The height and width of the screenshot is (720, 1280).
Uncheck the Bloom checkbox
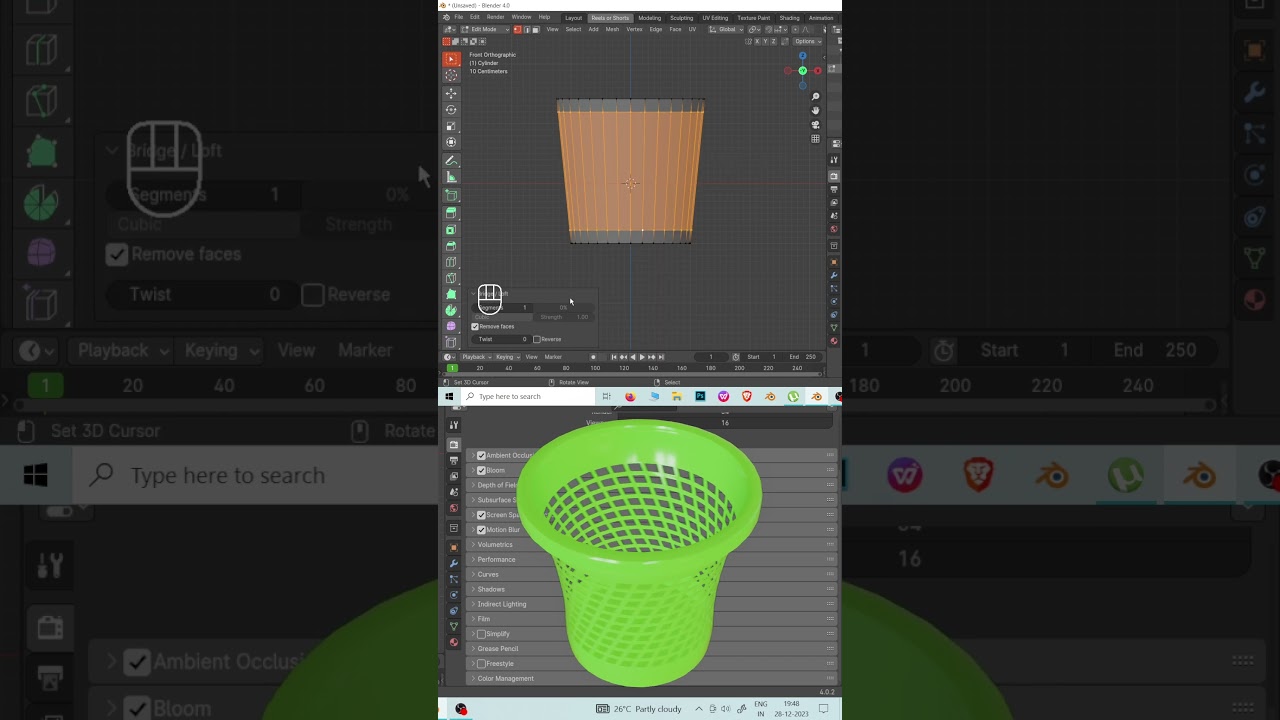tap(481, 470)
